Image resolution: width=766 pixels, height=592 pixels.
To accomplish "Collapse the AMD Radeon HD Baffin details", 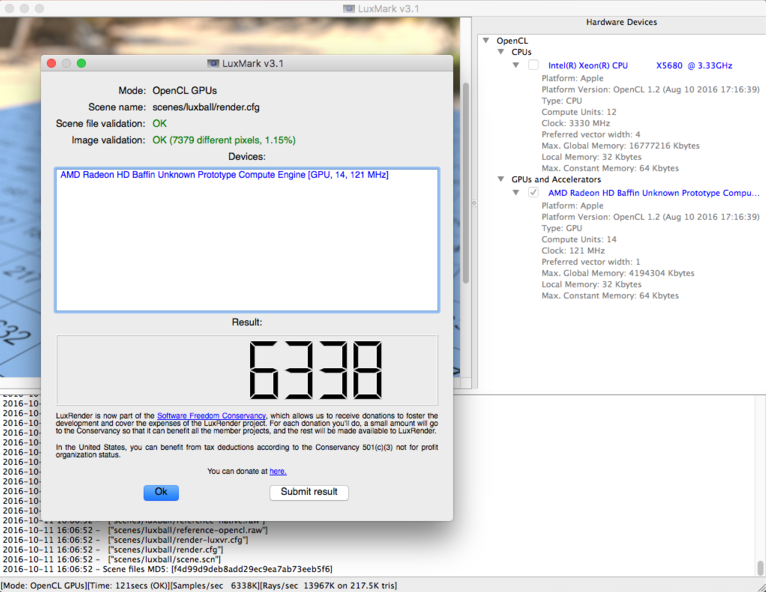I will (516, 192).
